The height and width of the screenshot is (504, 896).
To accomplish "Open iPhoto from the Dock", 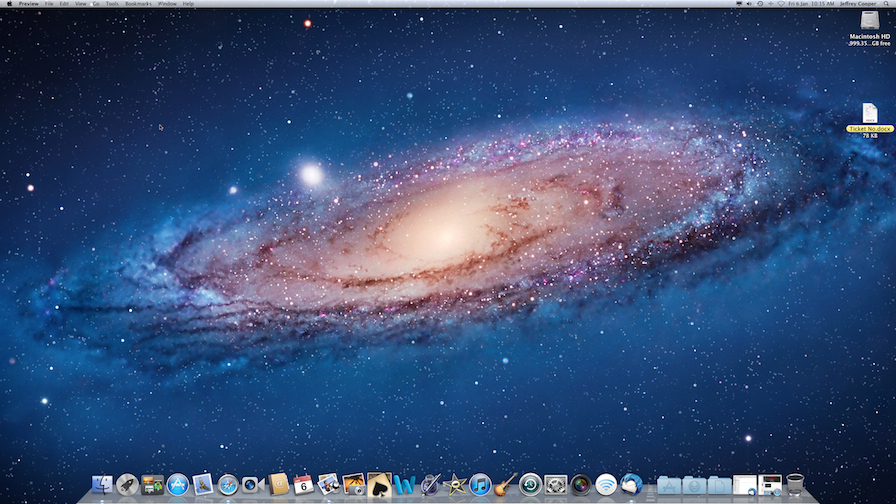I will [354, 485].
